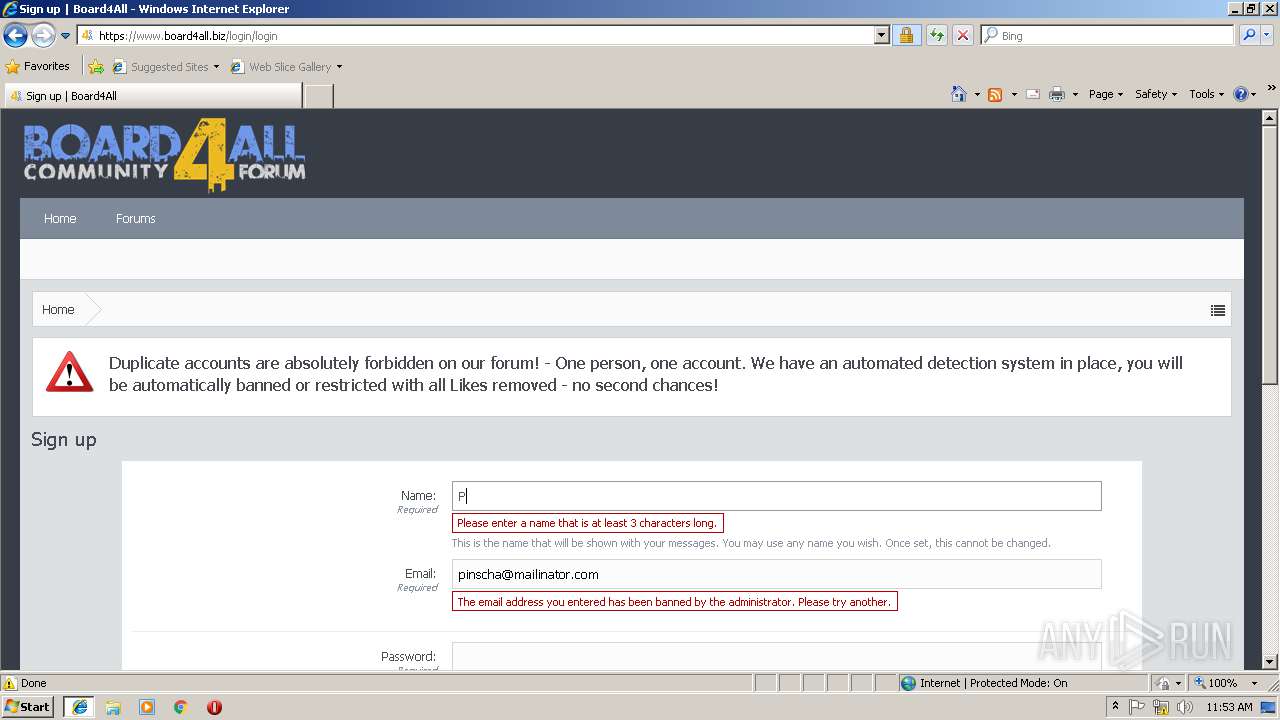Open the Page menu

click(x=1105, y=94)
